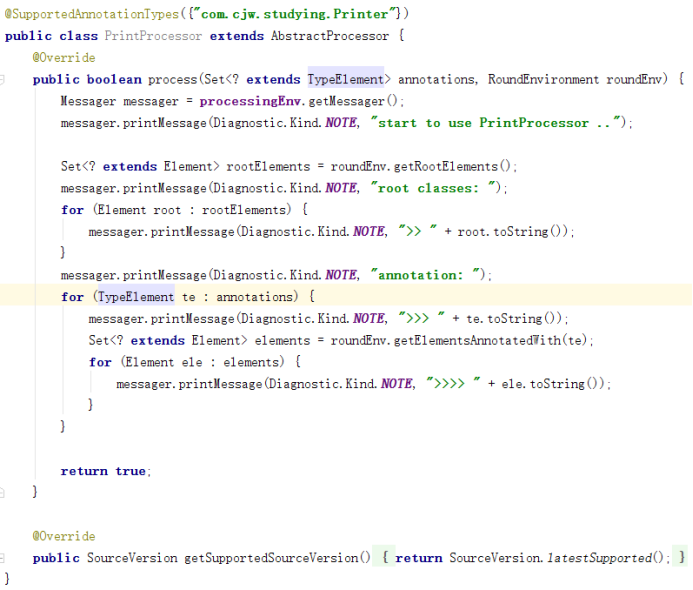This screenshot has height=590, width=693.
Task: Expand the folded opening brace after getSupportedSourceVersion()
Action: 385,558
